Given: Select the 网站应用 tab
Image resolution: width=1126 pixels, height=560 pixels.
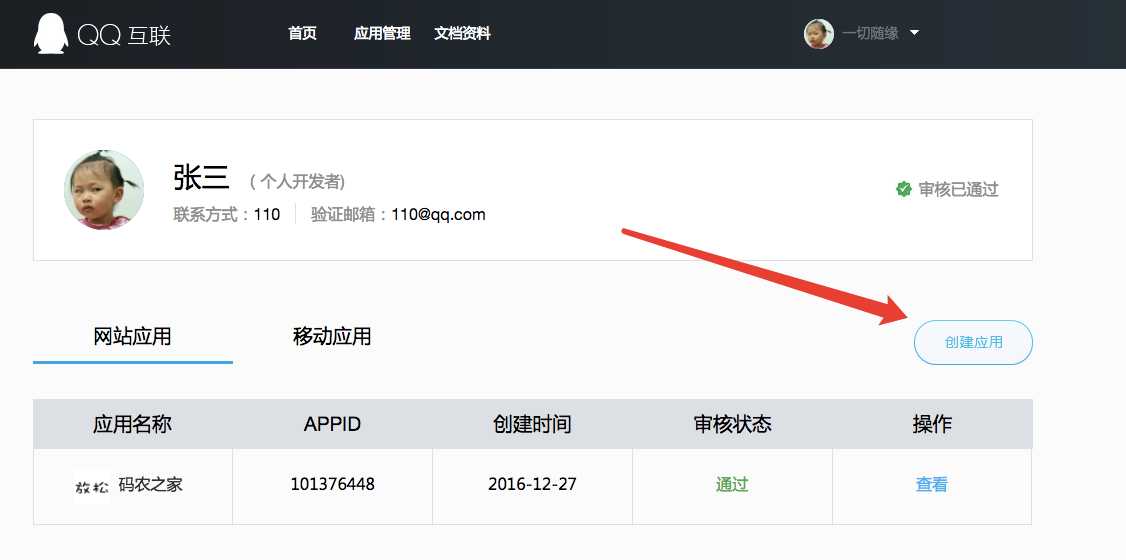Looking at the screenshot, I should pos(133,336).
